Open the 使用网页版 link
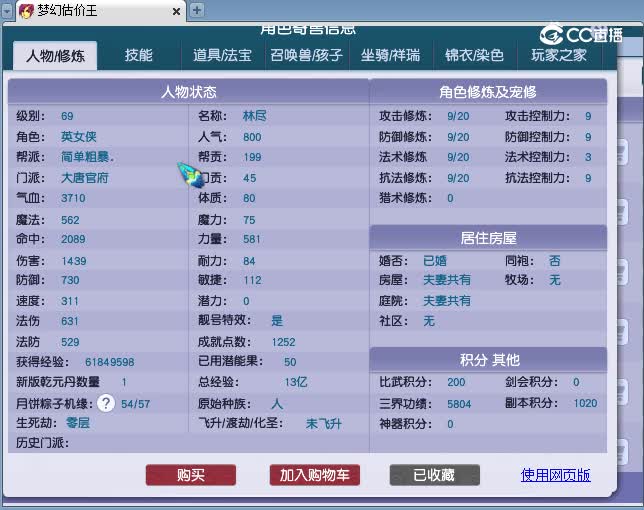 point(556,475)
